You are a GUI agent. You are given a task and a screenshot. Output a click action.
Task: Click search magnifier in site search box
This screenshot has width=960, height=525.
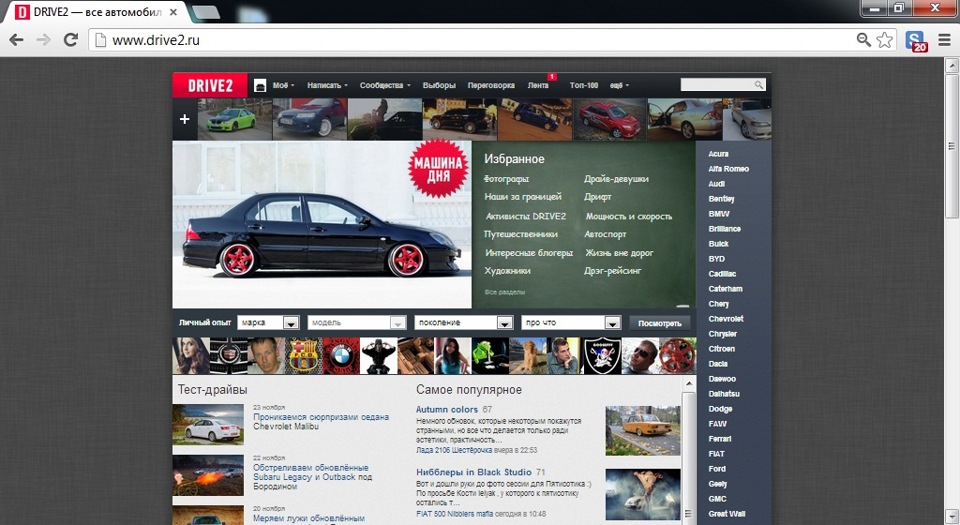(759, 85)
